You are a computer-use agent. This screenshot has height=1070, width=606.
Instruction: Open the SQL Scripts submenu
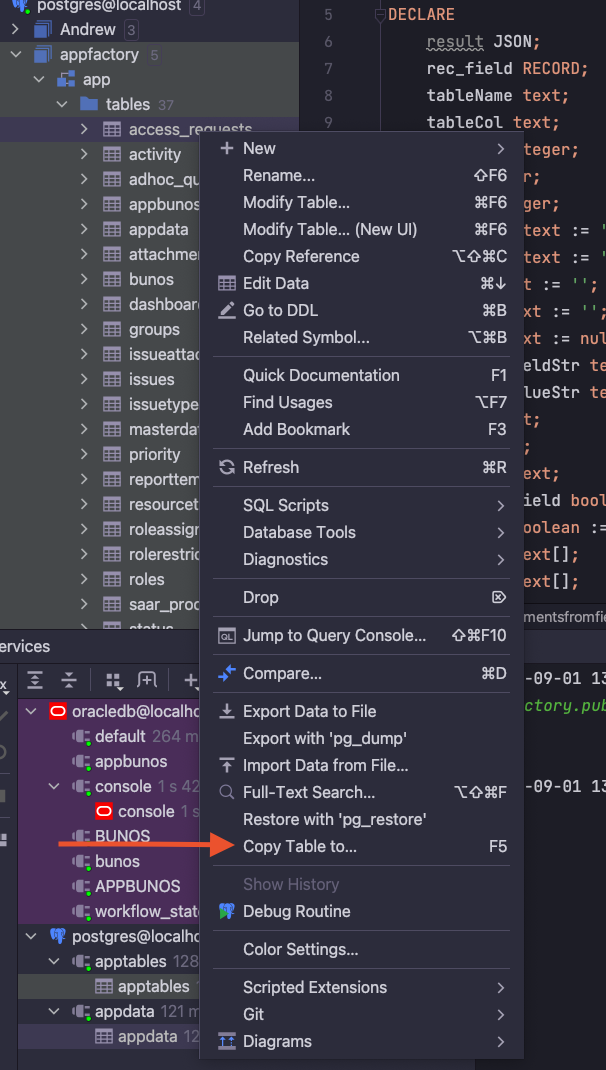(362, 506)
